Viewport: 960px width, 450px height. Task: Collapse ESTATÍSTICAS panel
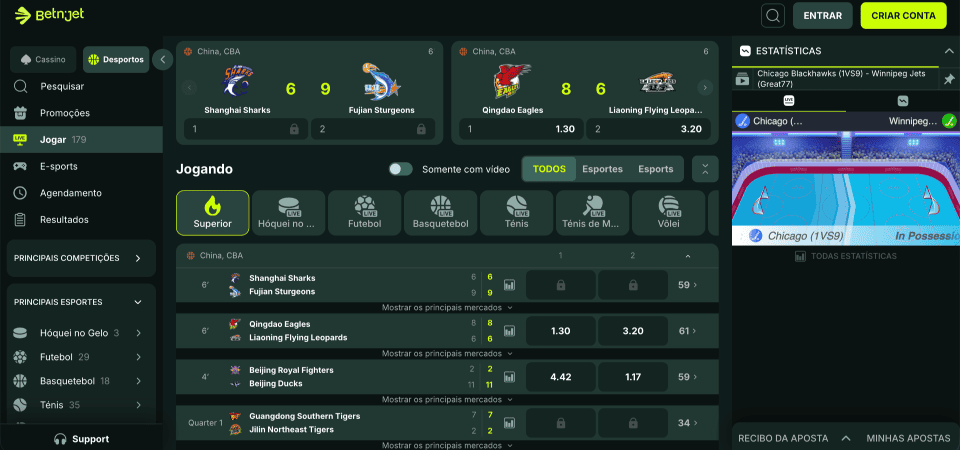coord(948,51)
